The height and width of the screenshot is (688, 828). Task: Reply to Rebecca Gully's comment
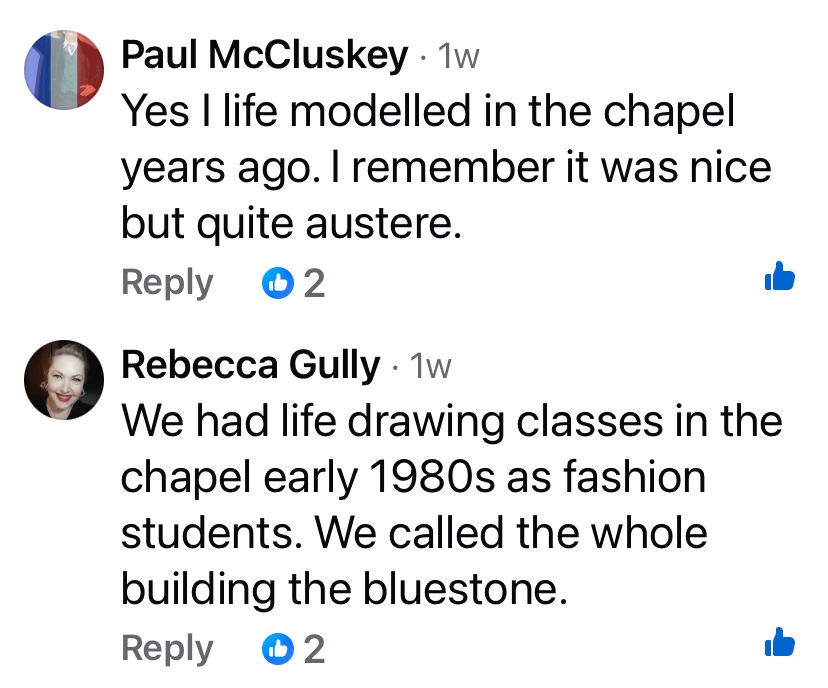pos(167,649)
